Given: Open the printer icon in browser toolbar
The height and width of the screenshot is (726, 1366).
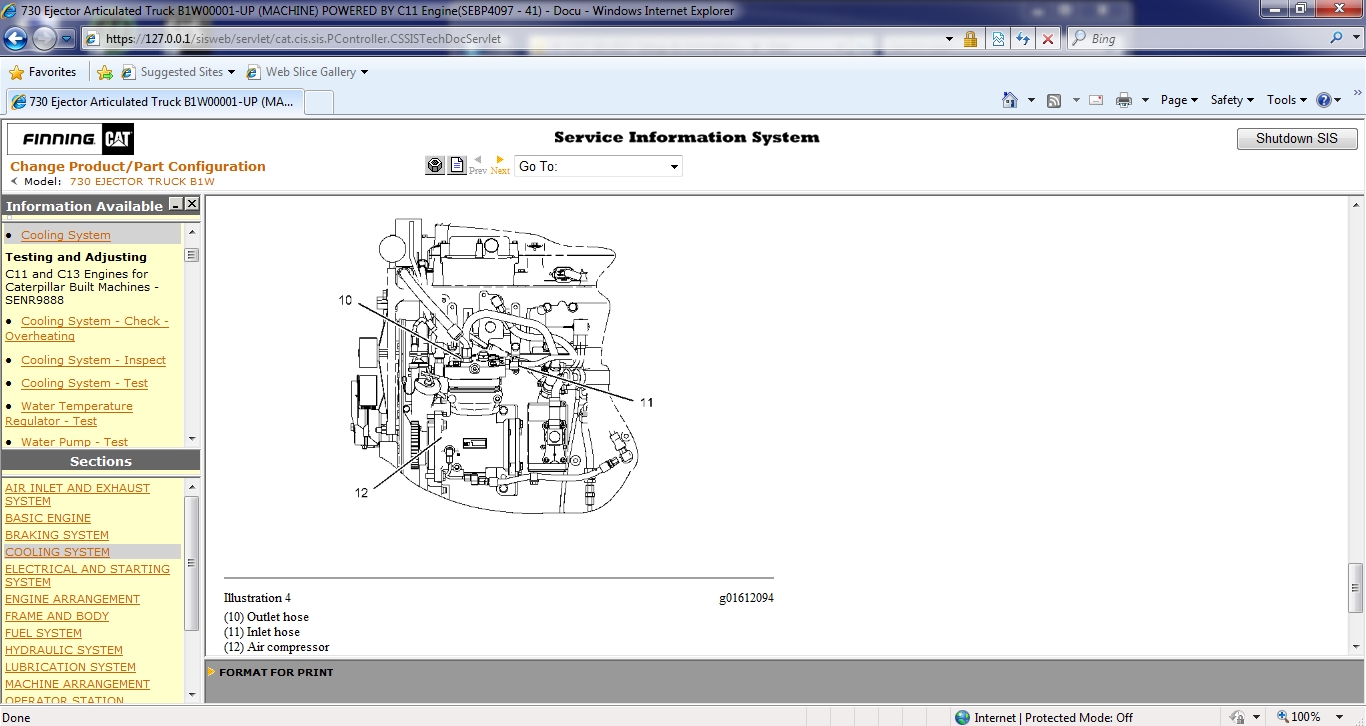Looking at the screenshot, I should (x=1124, y=100).
